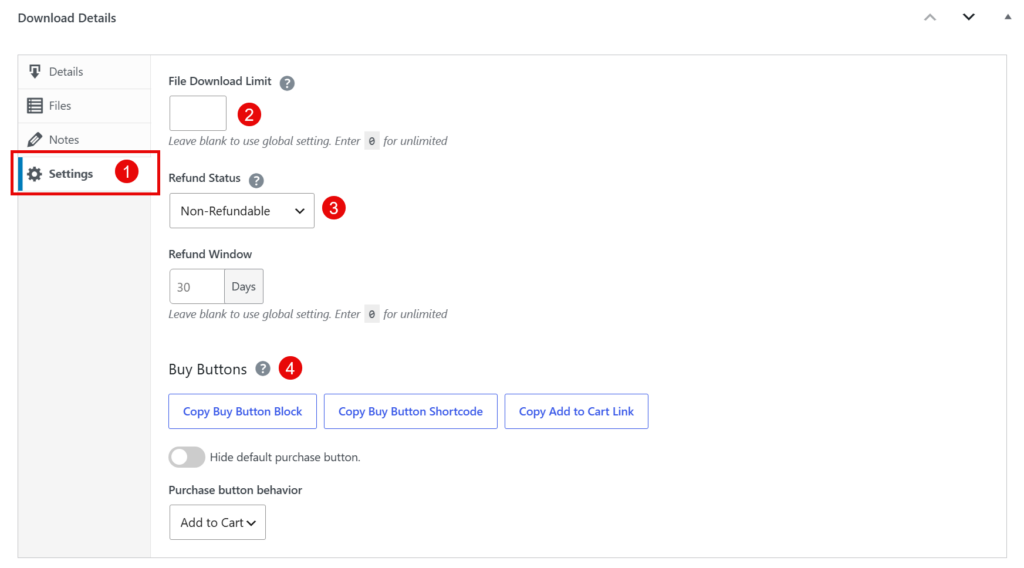Click help icon next to Refund Status

click(256, 180)
